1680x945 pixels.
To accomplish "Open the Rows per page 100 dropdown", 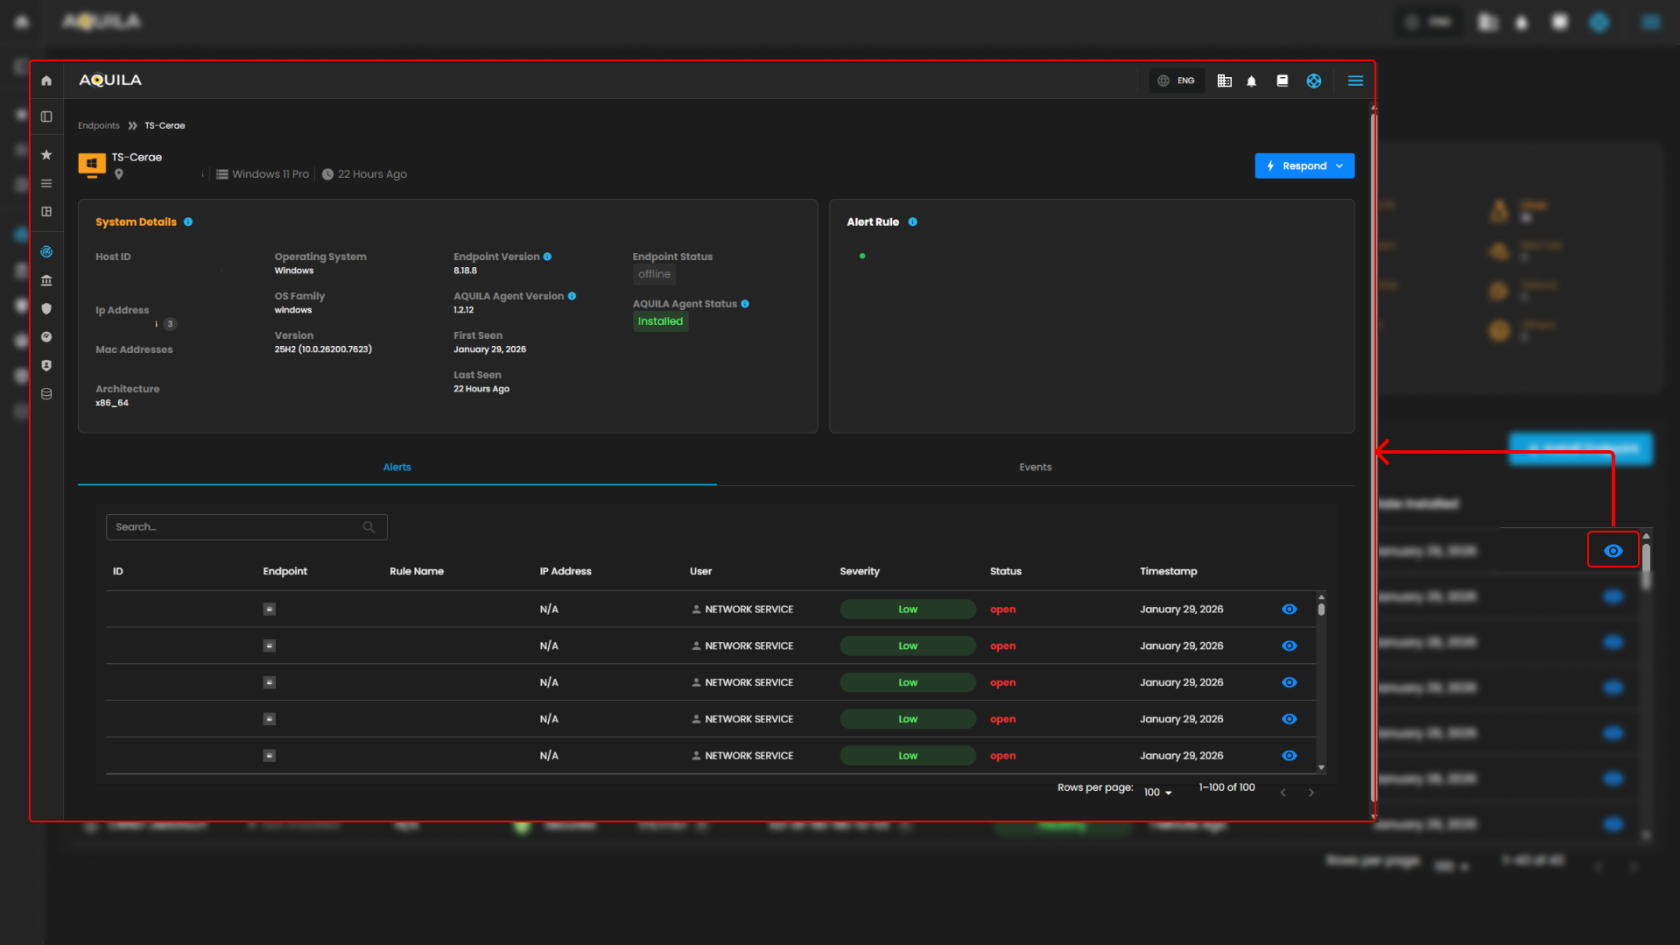I will point(1157,792).
